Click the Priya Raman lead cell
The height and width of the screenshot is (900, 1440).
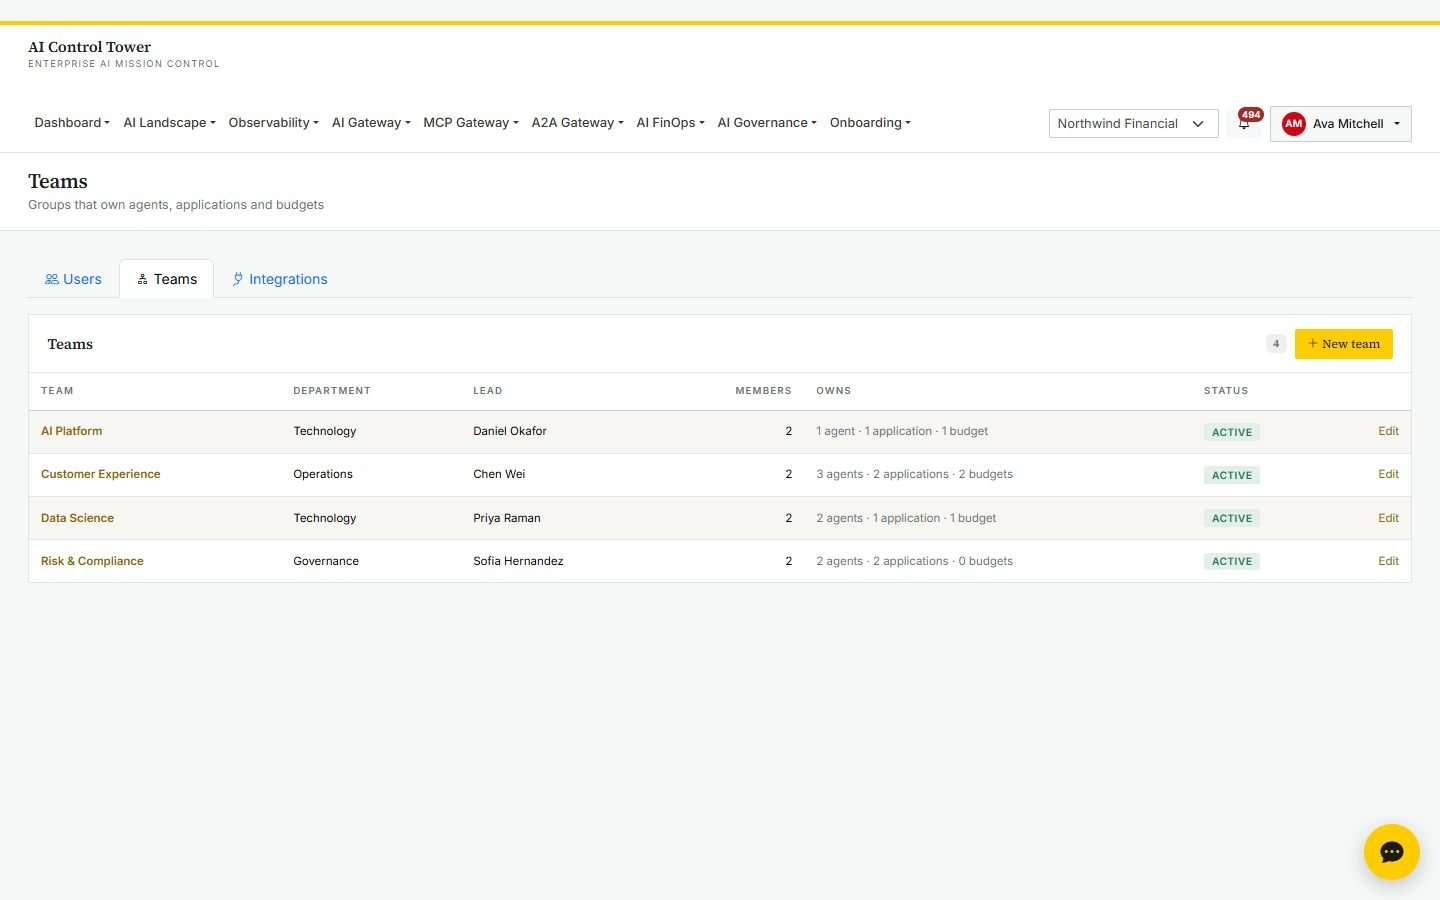(x=507, y=518)
